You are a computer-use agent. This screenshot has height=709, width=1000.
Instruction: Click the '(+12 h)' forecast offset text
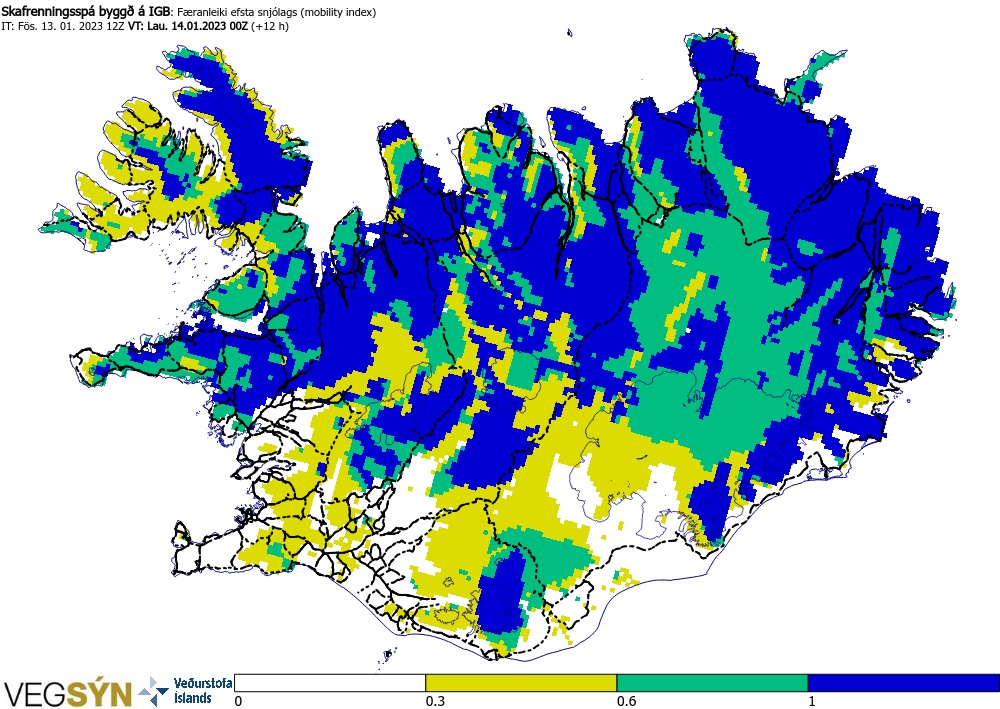pos(270,27)
